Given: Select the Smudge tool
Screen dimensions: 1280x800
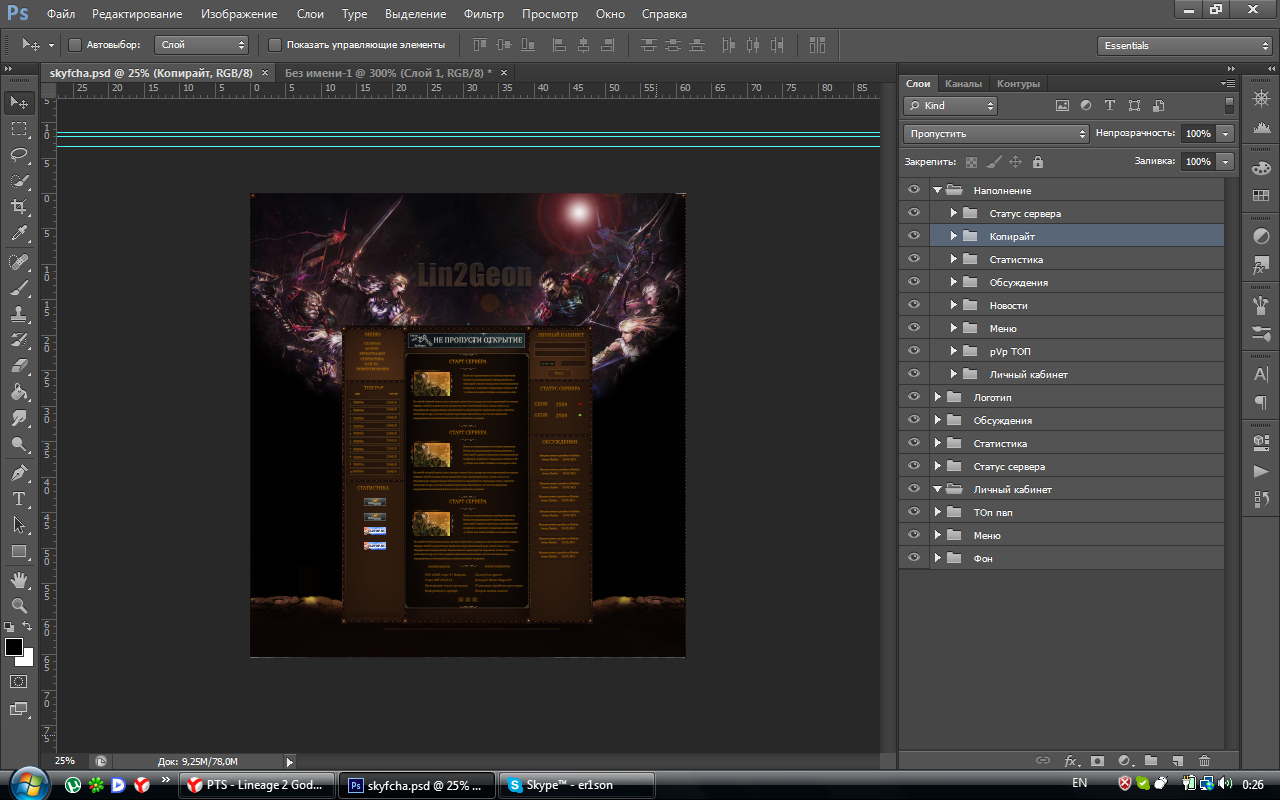Looking at the screenshot, I should point(19,418).
